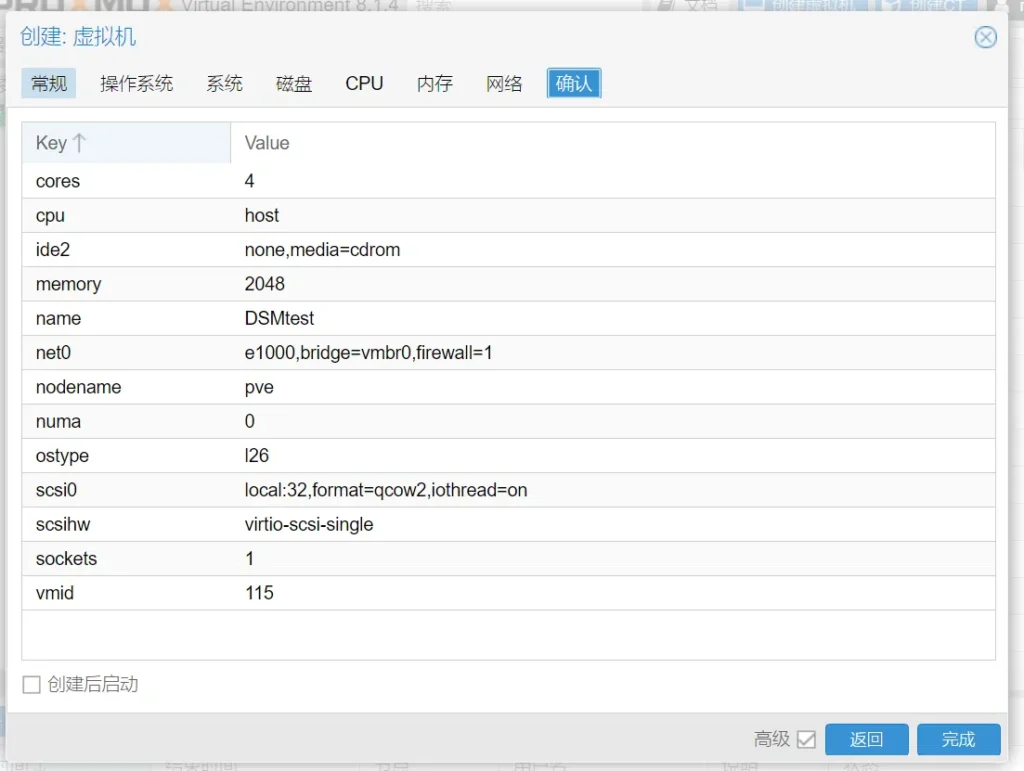This screenshot has height=771, width=1024.
Task: Go to the 系统 tab
Action: (225, 84)
